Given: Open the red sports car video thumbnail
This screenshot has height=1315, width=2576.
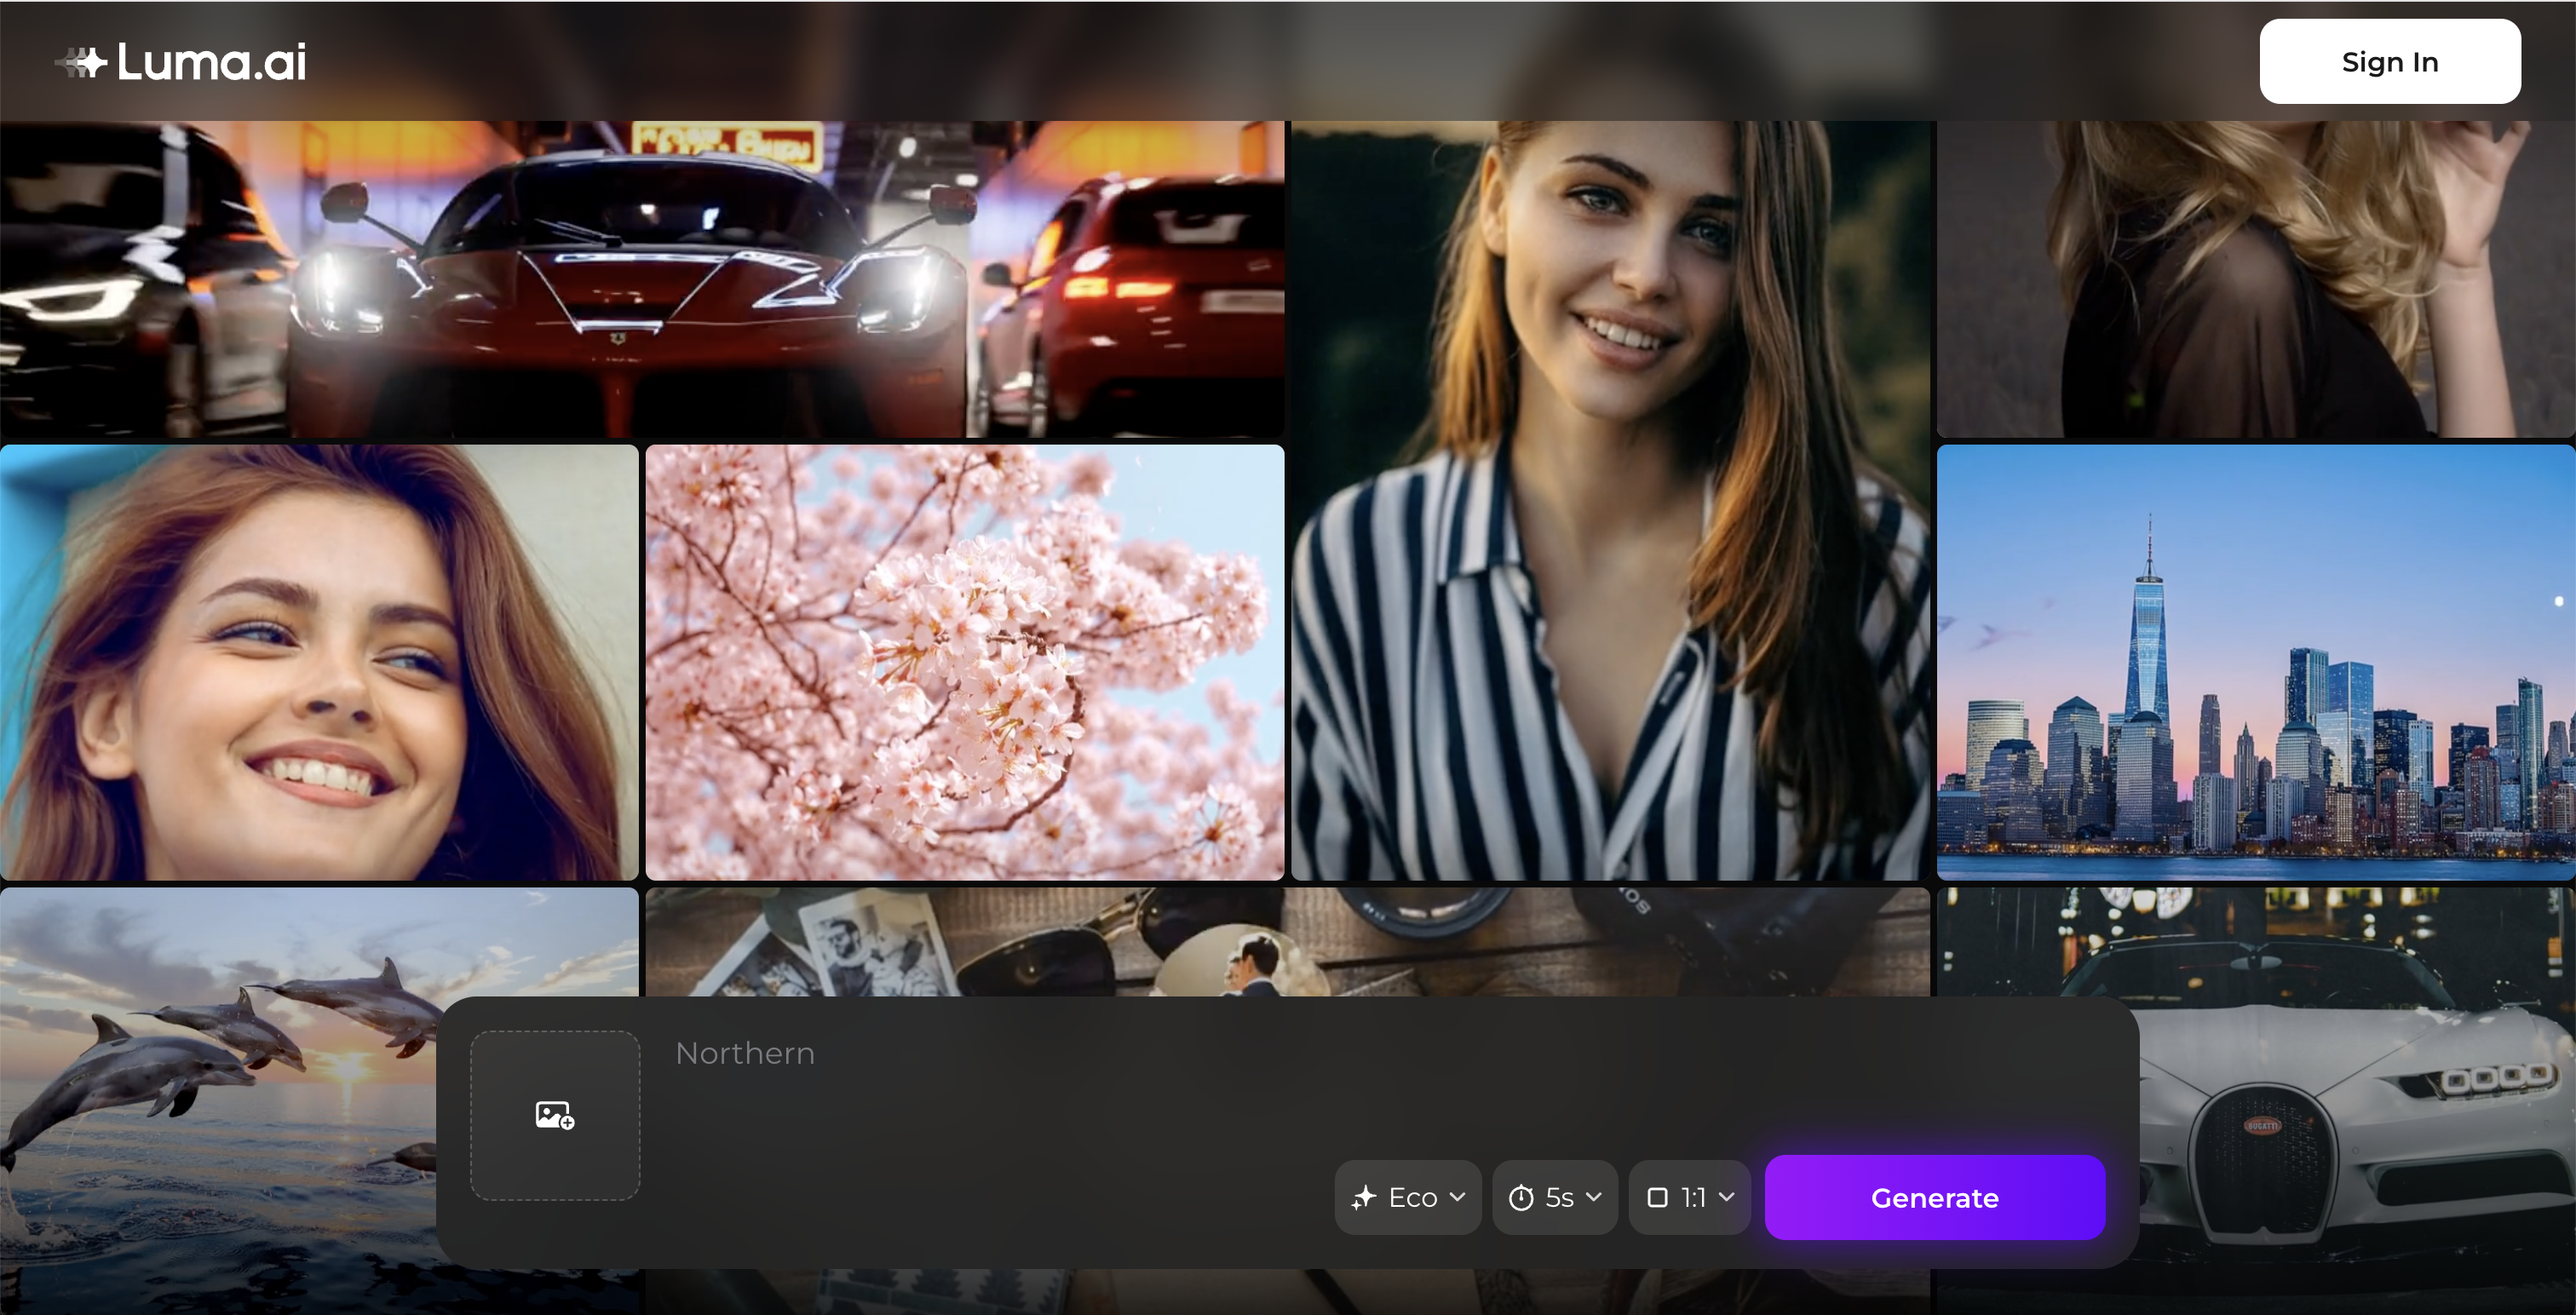Looking at the screenshot, I should (642, 280).
